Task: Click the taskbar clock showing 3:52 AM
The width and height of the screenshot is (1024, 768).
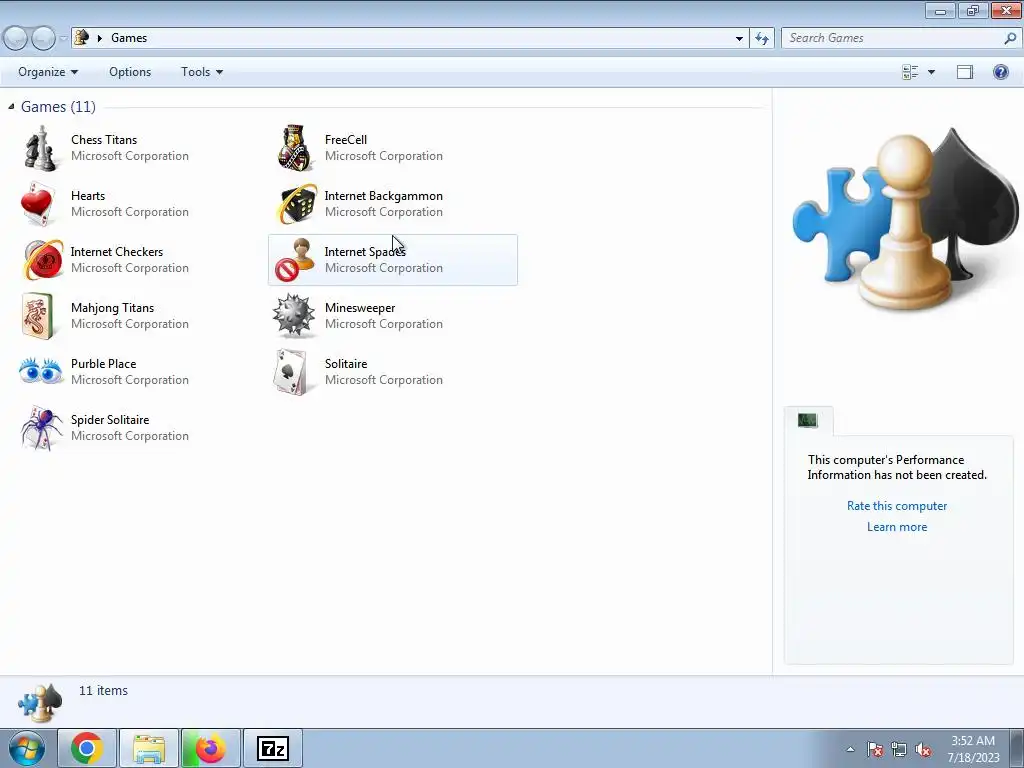Action: point(973,748)
